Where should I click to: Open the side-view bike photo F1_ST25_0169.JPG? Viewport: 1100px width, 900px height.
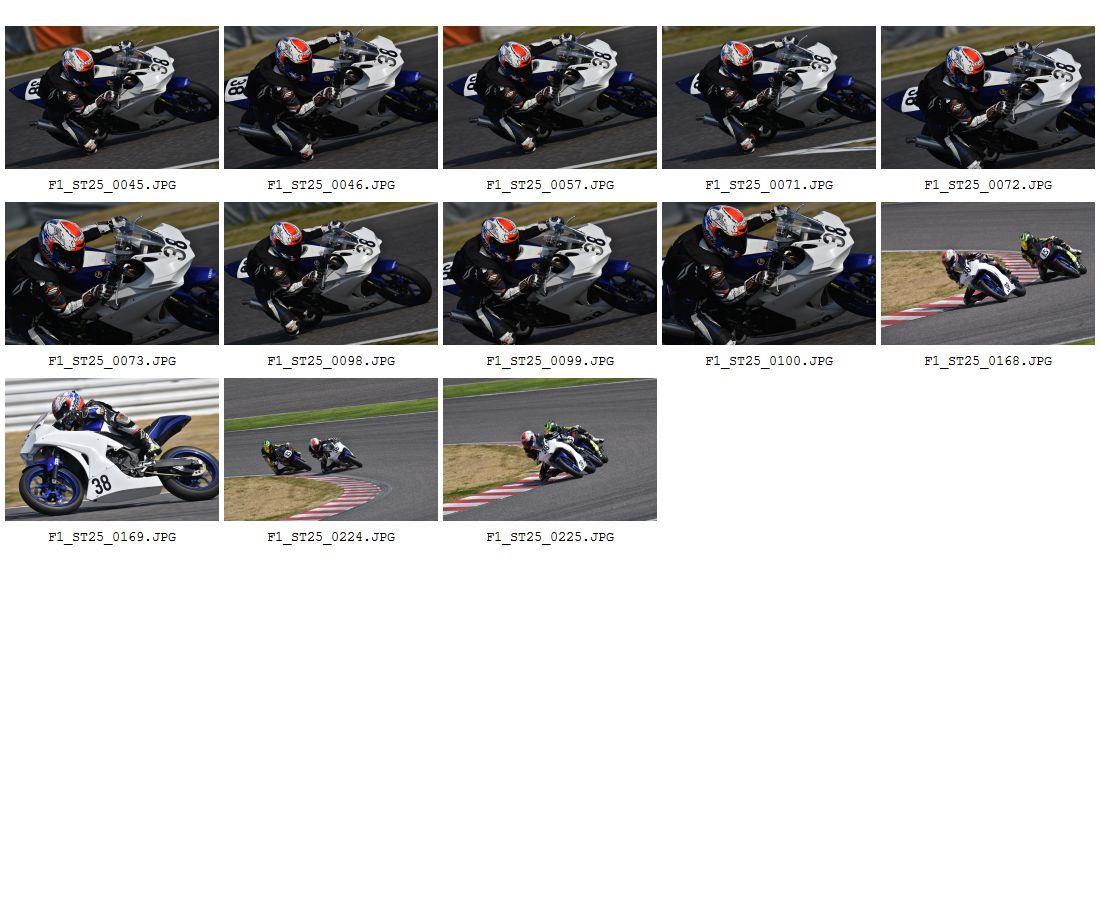click(x=112, y=450)
